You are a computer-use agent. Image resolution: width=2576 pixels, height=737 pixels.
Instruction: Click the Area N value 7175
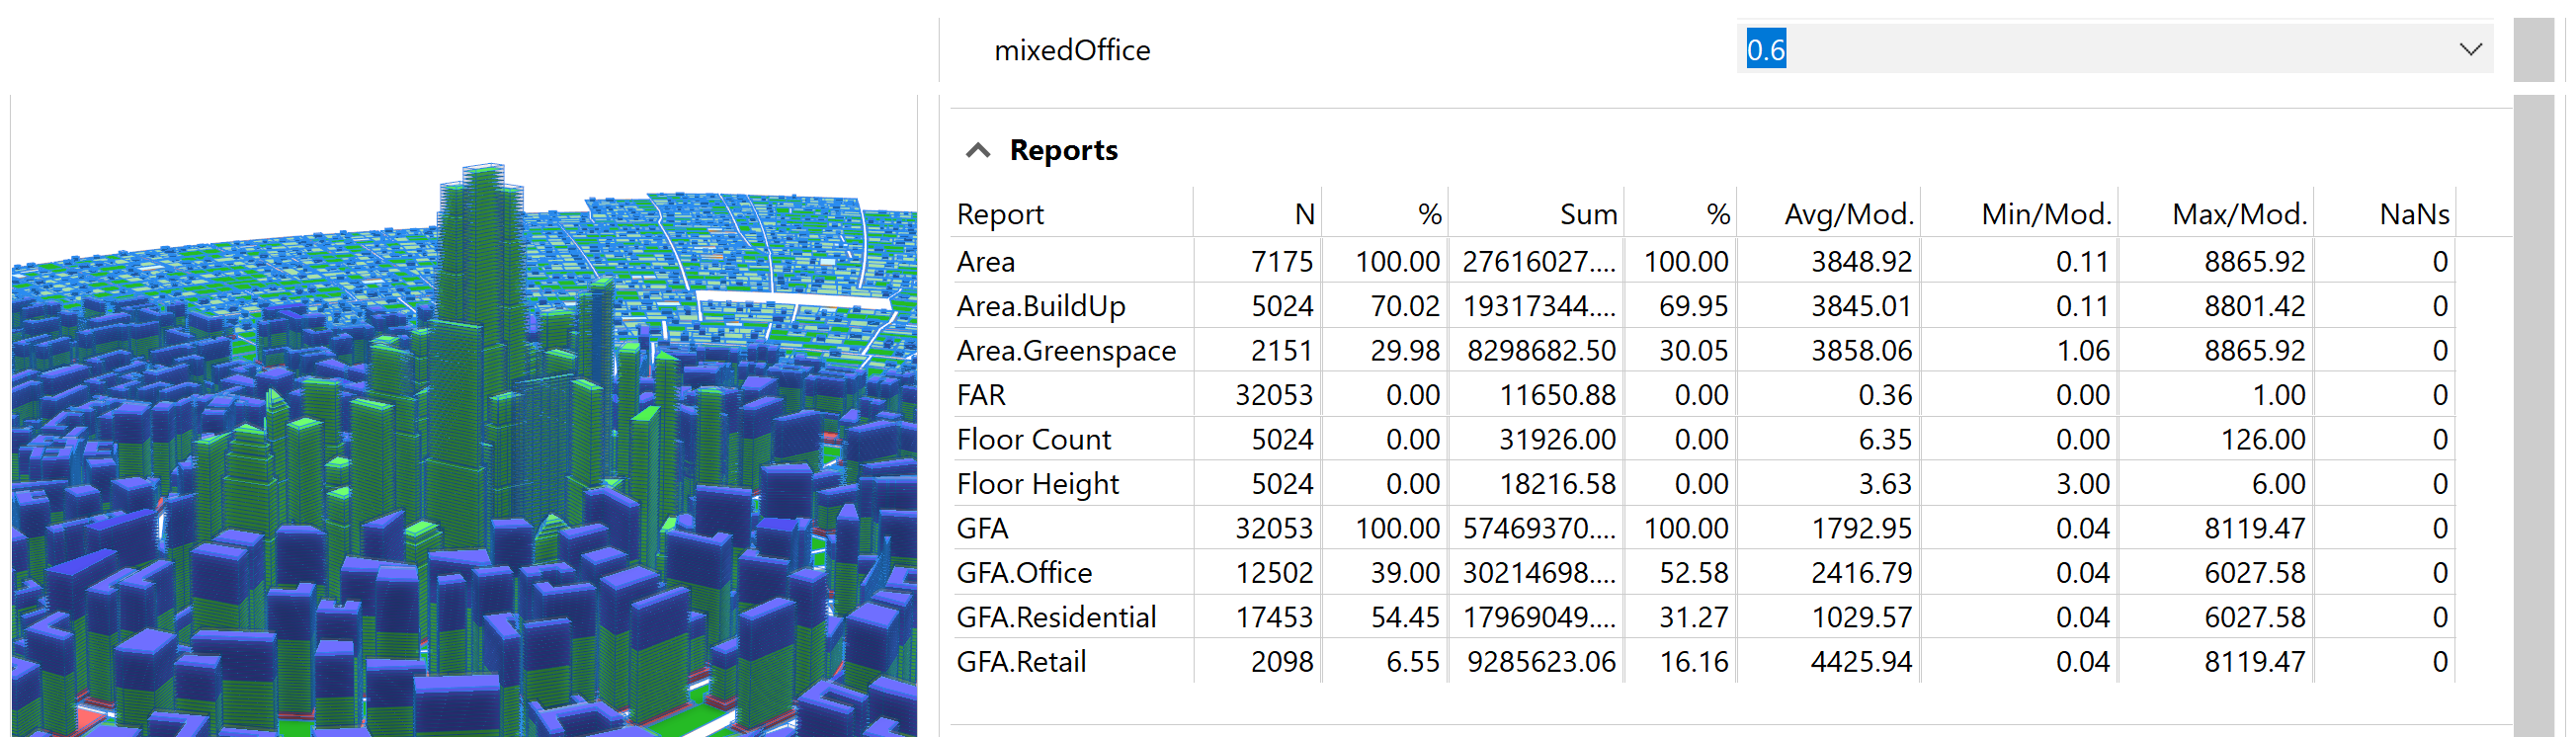(1281, 262)
